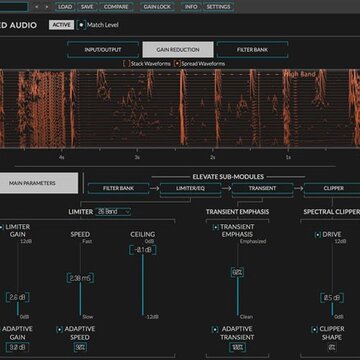Viewport: 360px width, 360px height.
Task: Toggle the ACTIVE bypass button
Action: 61,25
